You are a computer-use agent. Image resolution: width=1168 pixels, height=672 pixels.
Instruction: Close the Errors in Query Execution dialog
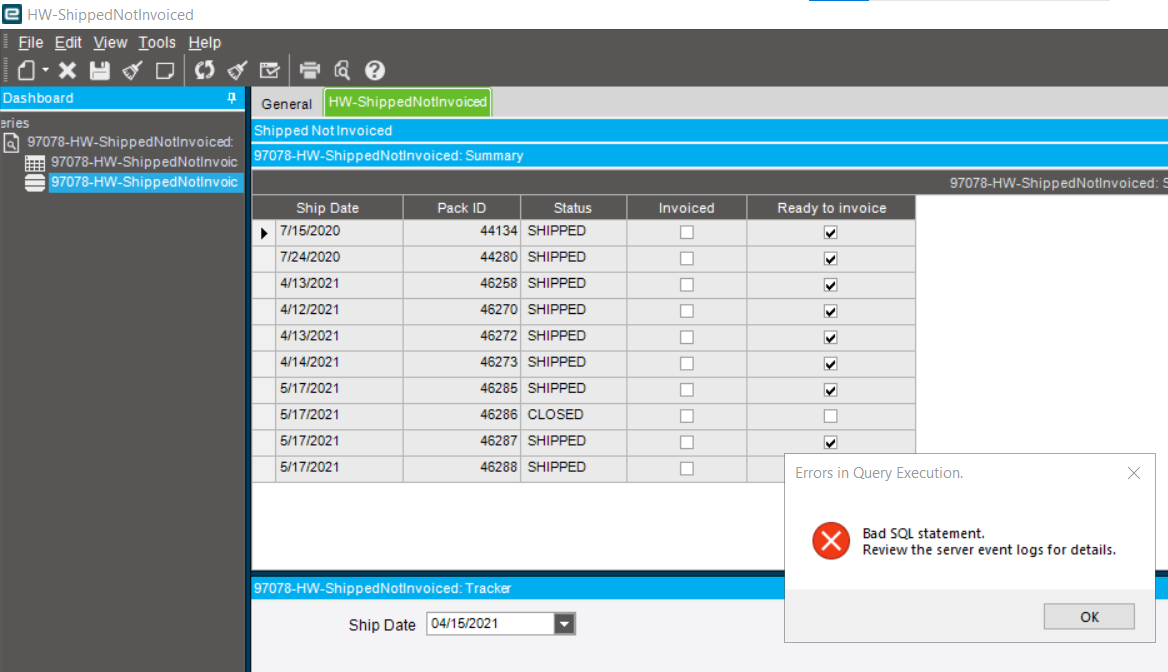[1134, 473]
